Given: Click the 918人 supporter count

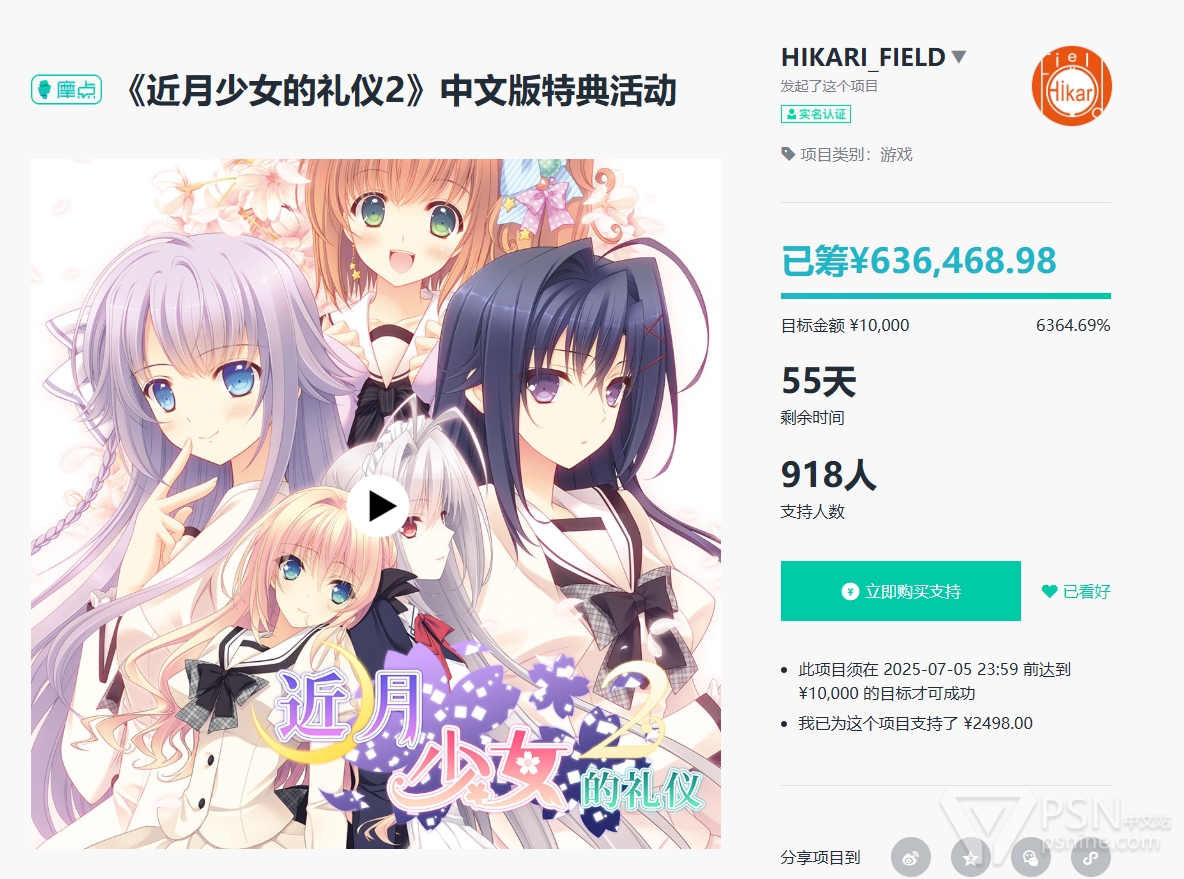Looking at the screenshot, I should pyautogui.click(x=828, y=475).
